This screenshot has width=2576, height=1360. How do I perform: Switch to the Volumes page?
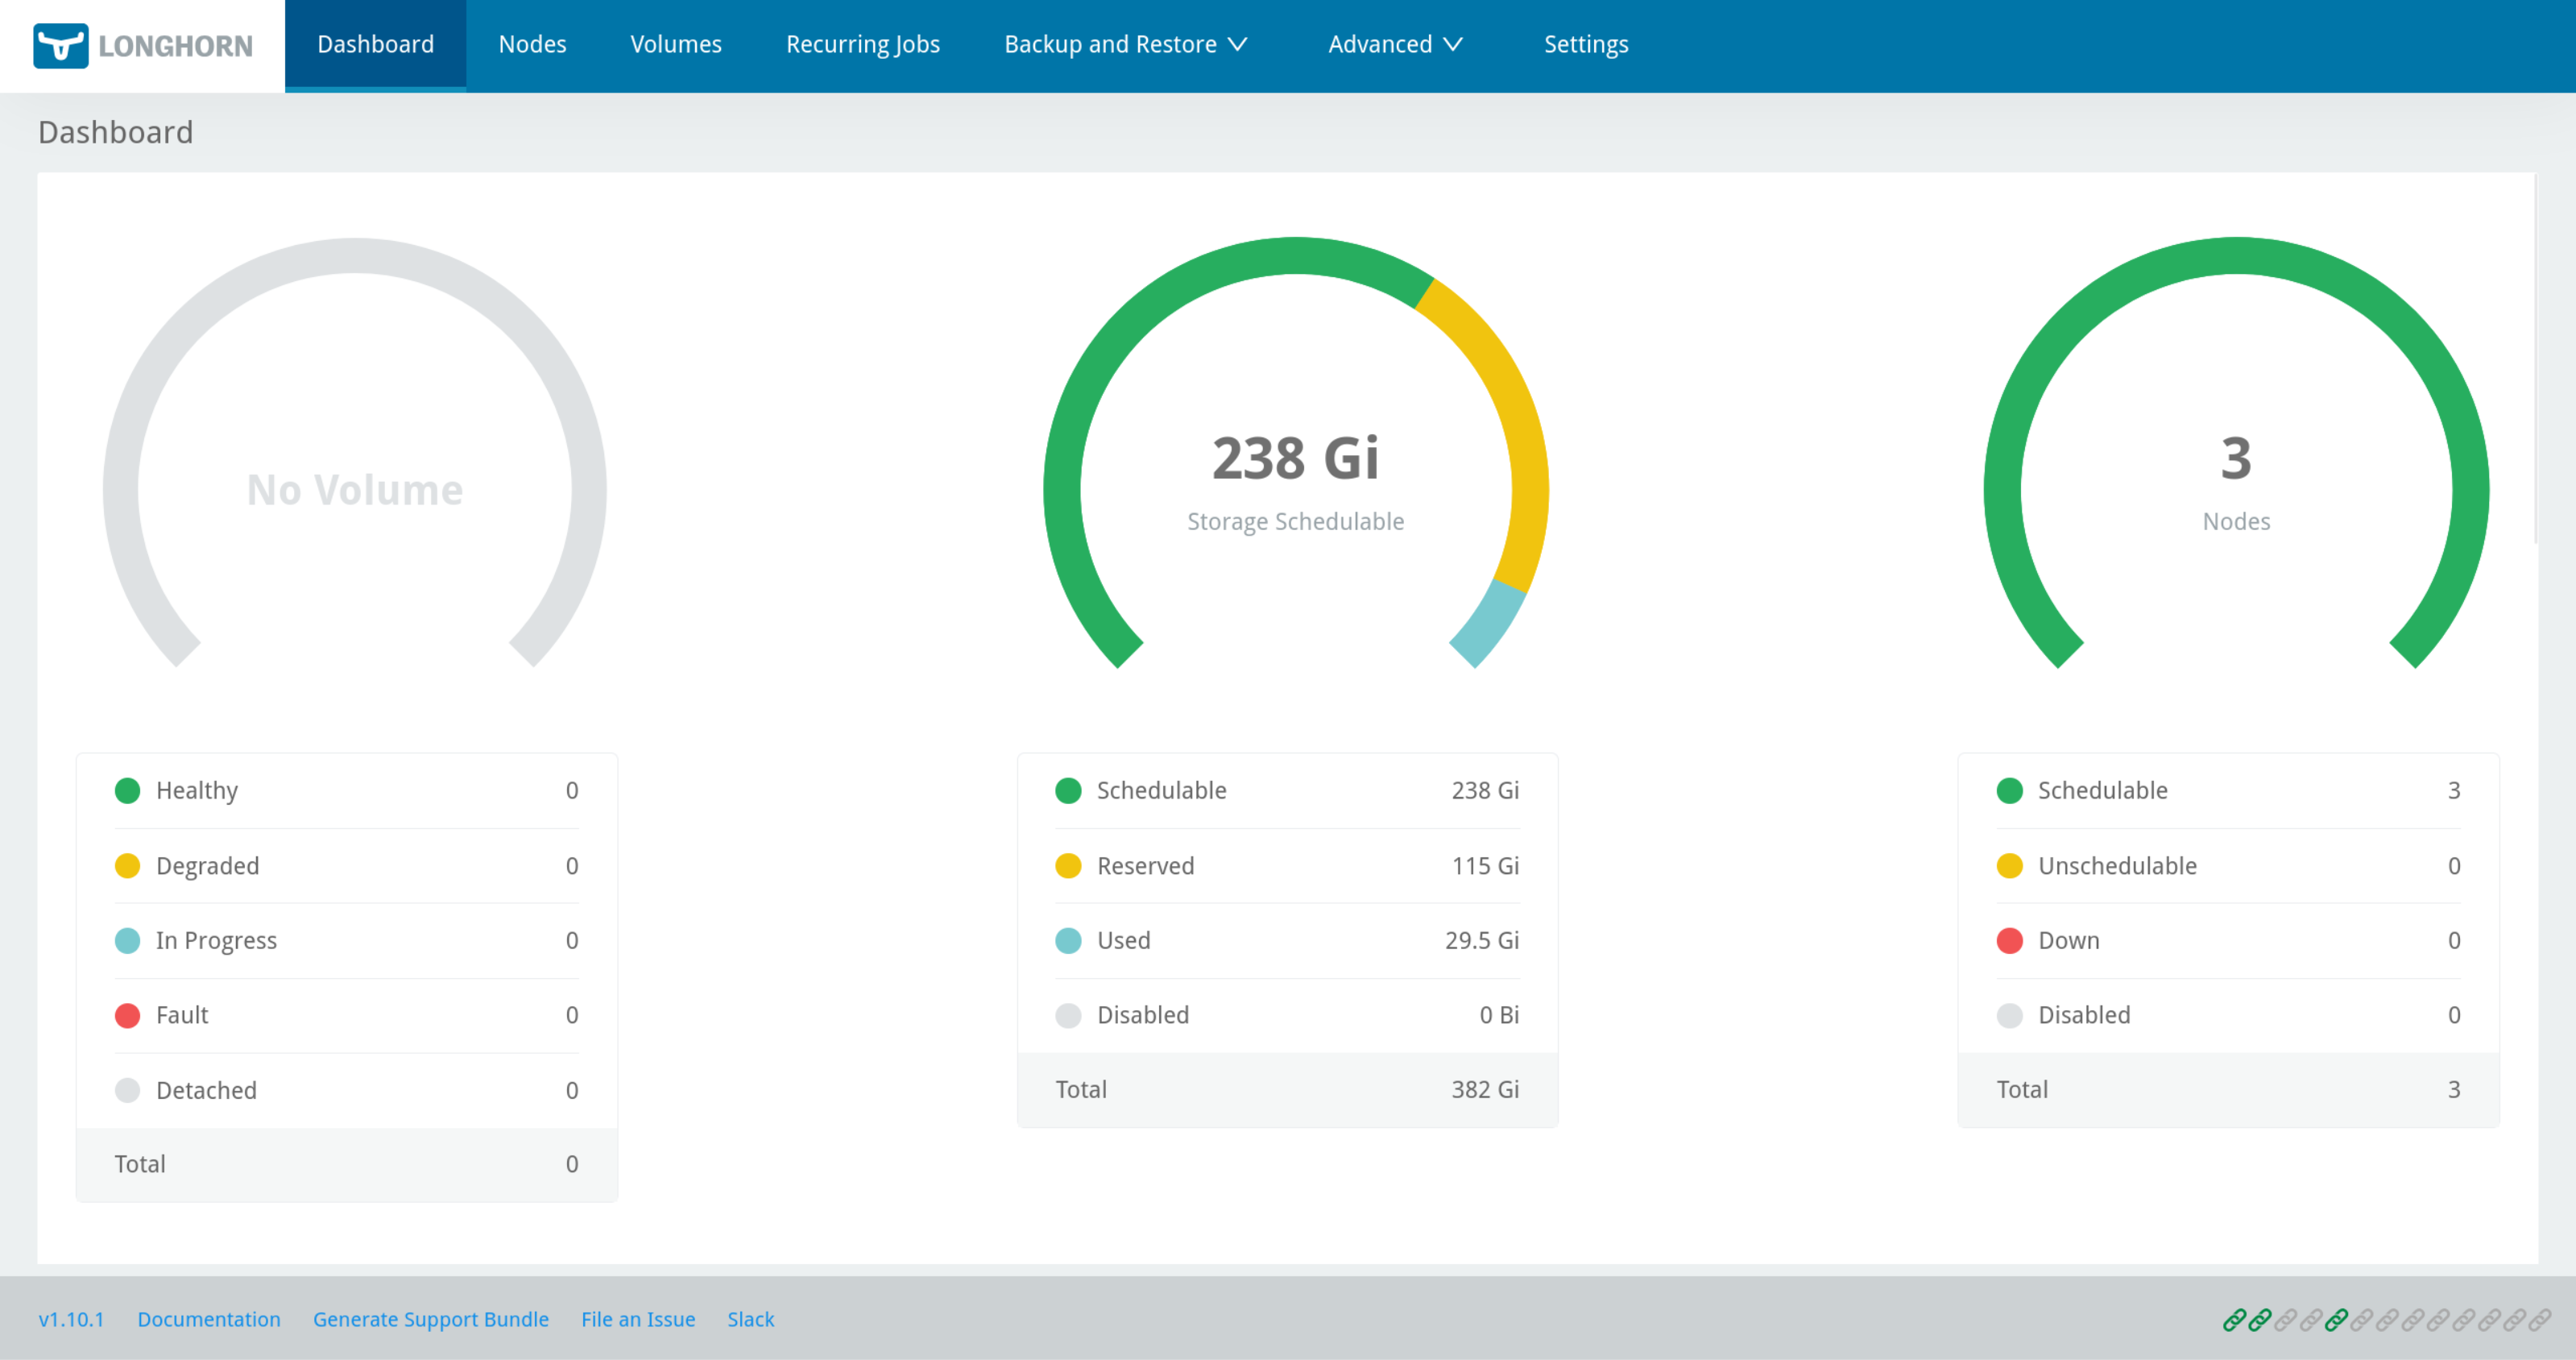tap(676, 45)
